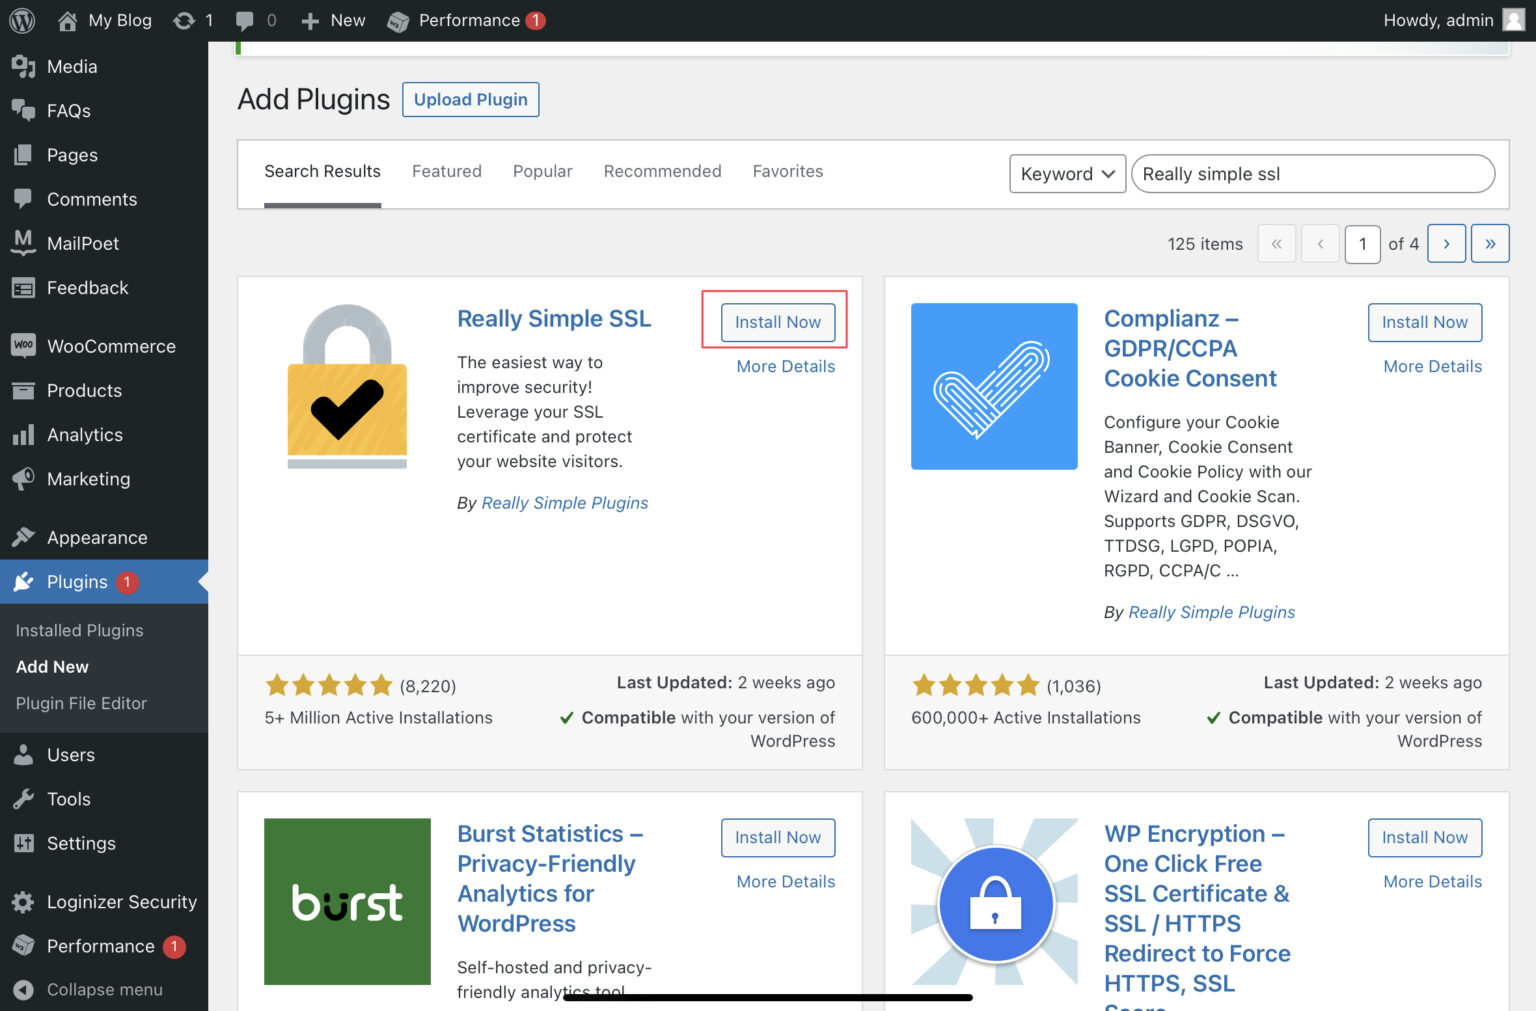Go to next results page arrow
This screenshot has height=1011, width=1536.
[1446, 243]
